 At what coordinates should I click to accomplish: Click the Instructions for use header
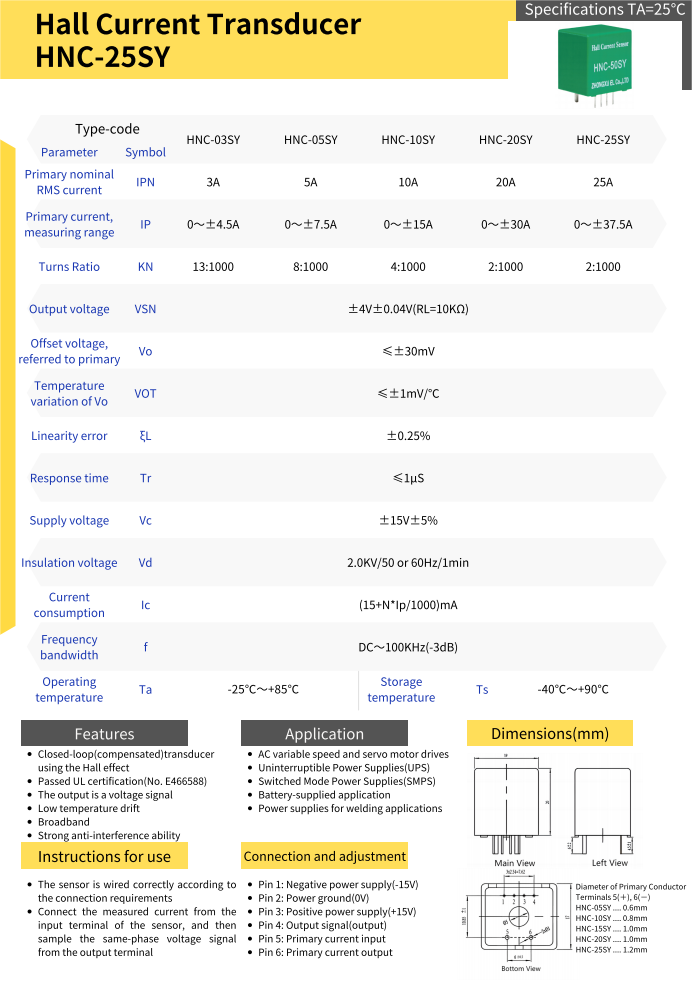tap(104, 856)
